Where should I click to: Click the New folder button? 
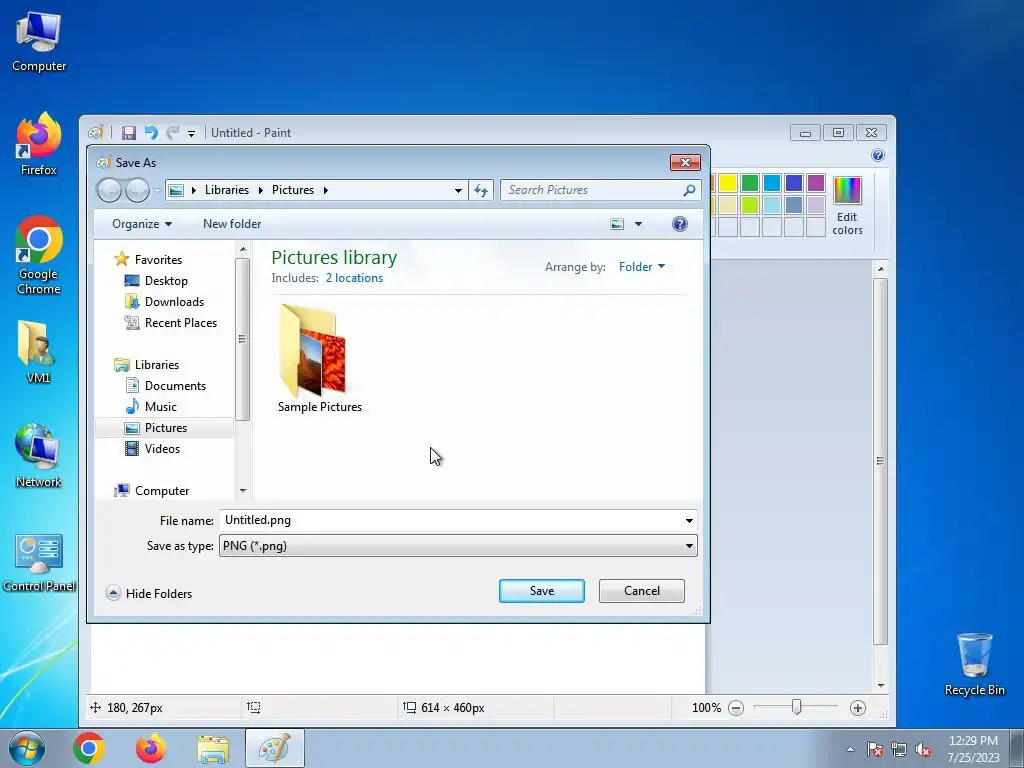(232, 224)
